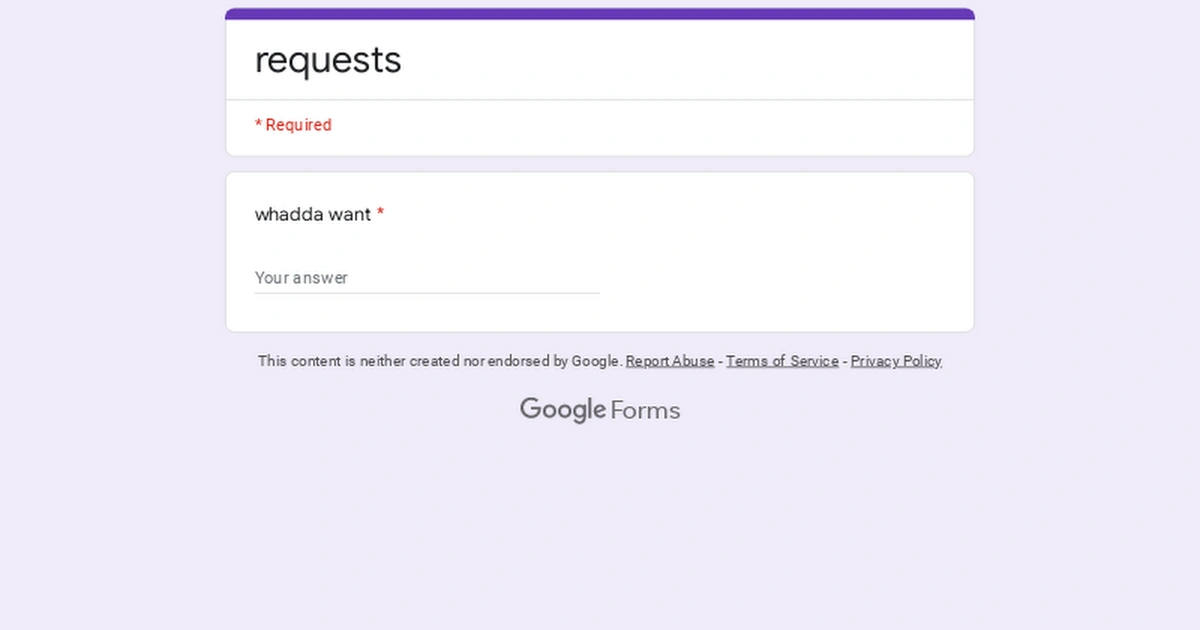Image resolution: width=1200 pixels, height=630 pixels.
Task: Open the Terms of Service link
Action: click(x=782, y=361)
